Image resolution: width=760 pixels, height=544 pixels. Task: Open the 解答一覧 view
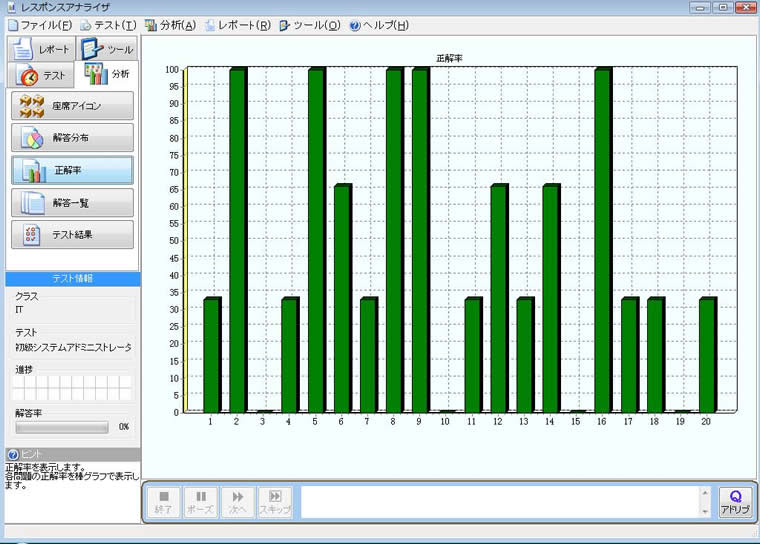72,203
